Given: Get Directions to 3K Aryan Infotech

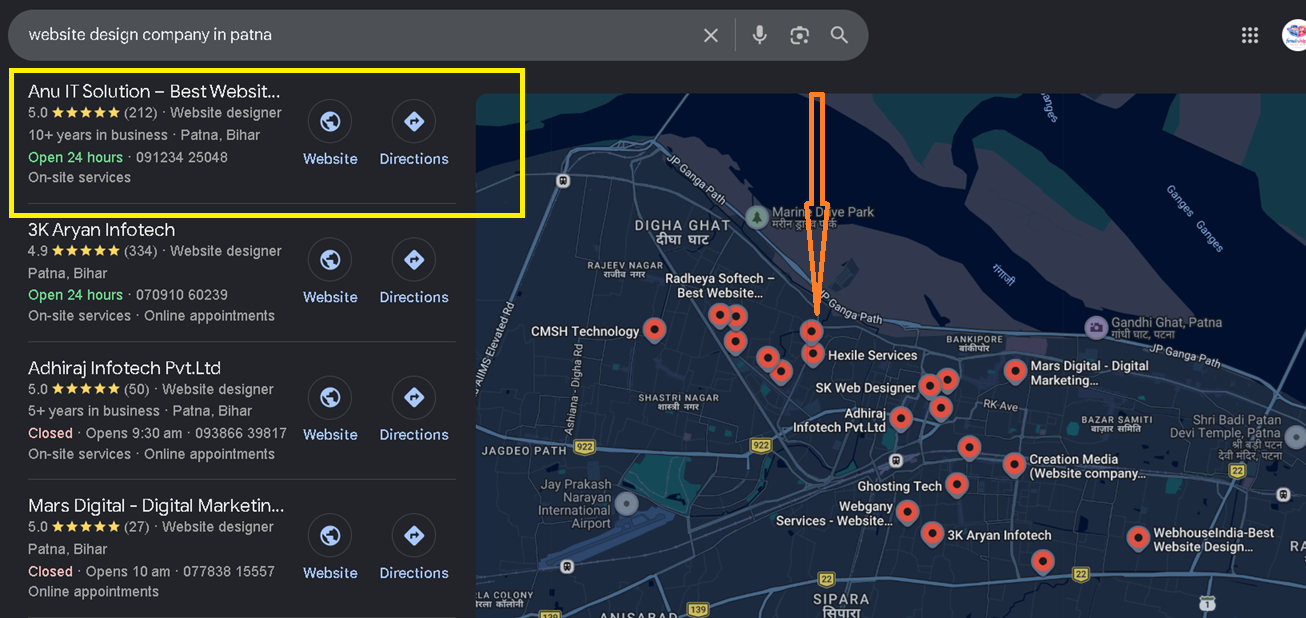Looking at the screenshot, I should (x=414, y=272).
